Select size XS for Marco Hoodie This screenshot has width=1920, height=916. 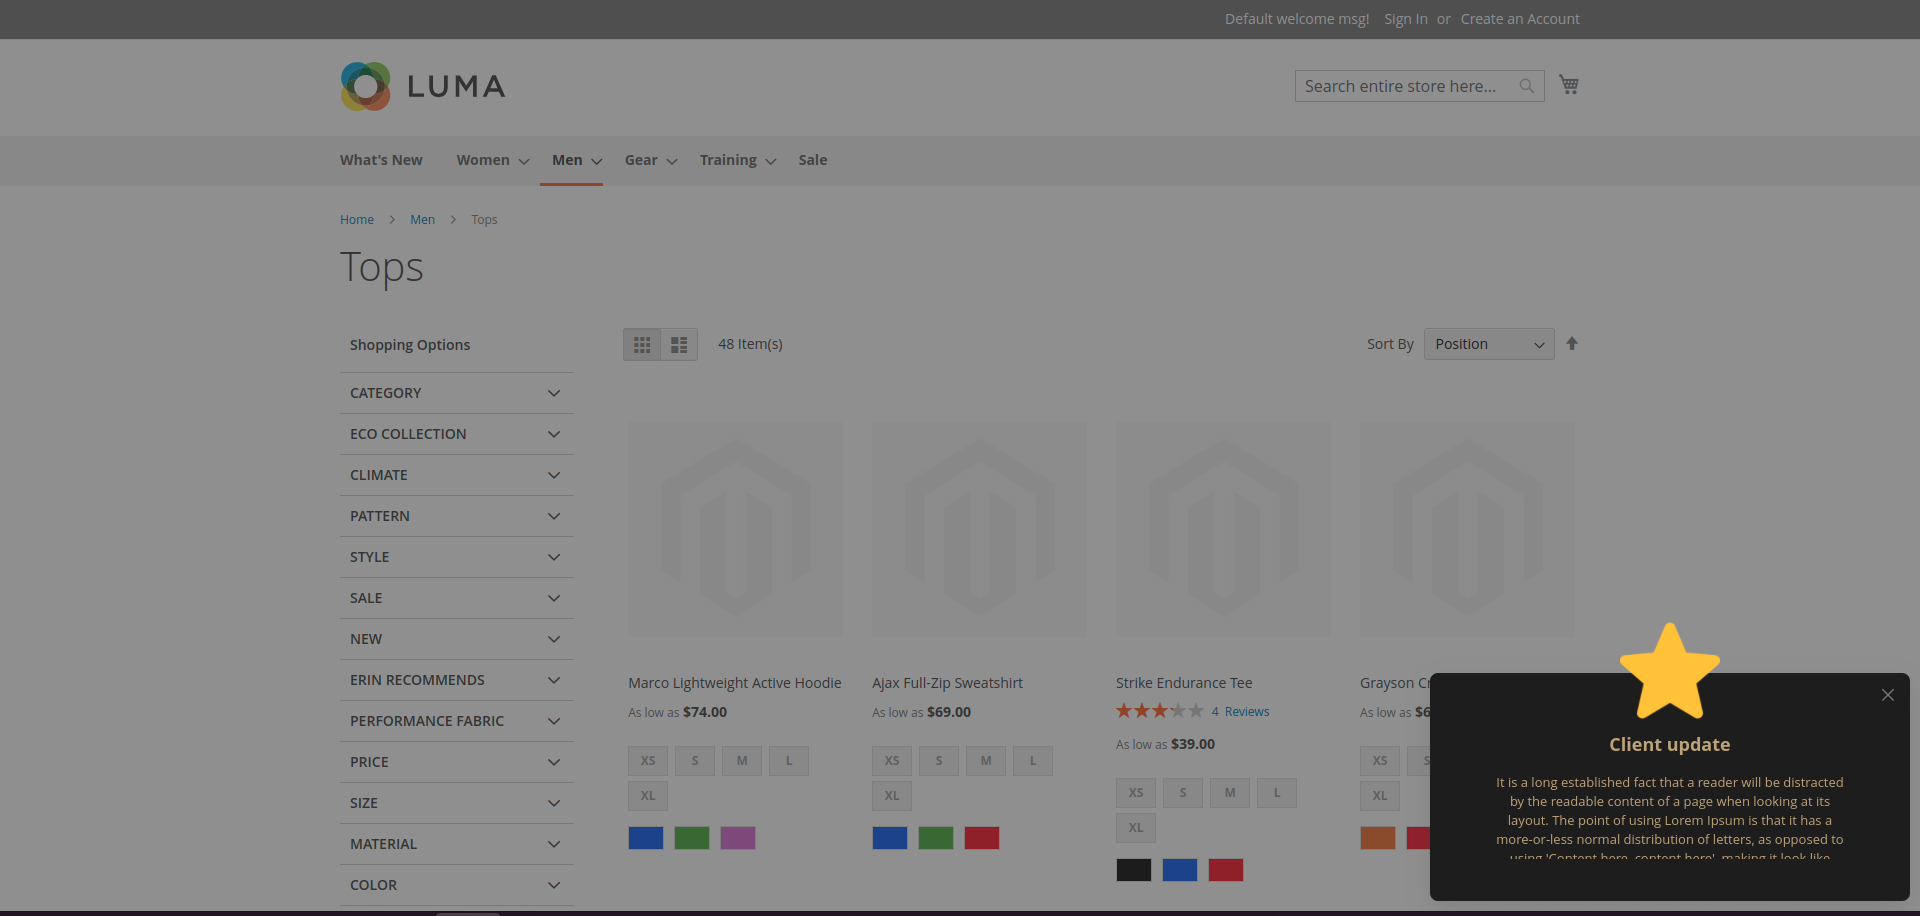pyautogui.click(x=648, y=761)
